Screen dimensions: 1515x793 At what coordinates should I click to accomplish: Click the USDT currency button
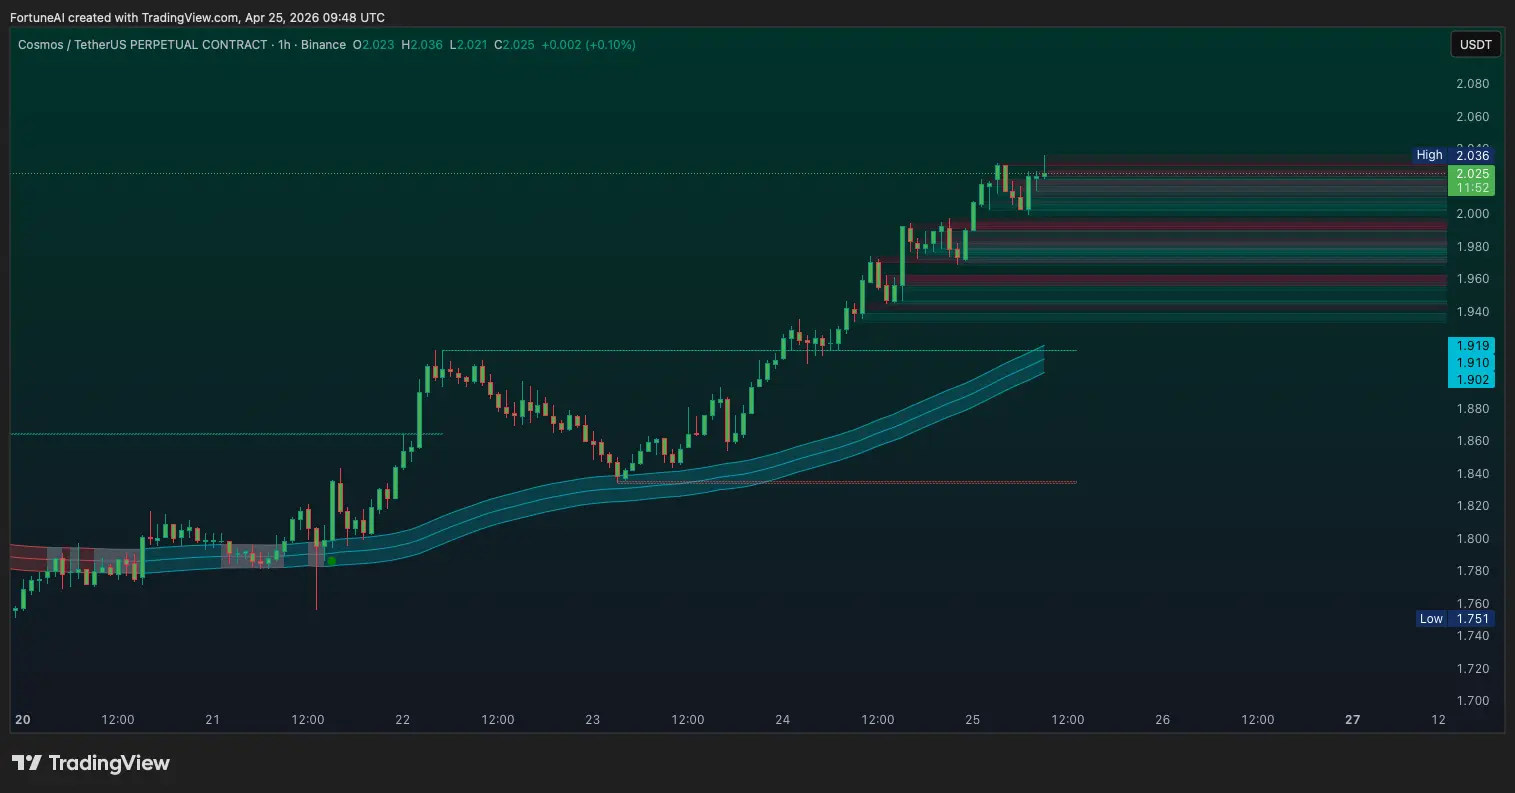[1476, 45]
